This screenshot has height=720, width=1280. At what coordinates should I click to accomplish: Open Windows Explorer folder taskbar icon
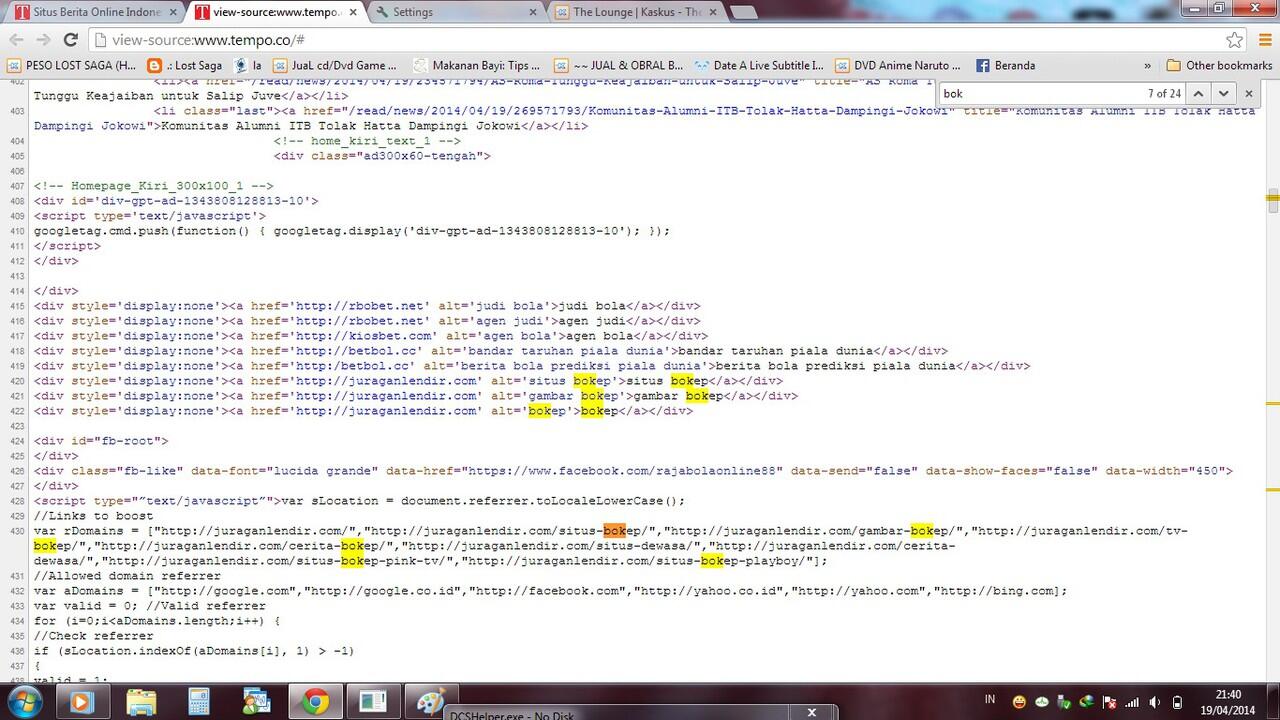point(141,702)
